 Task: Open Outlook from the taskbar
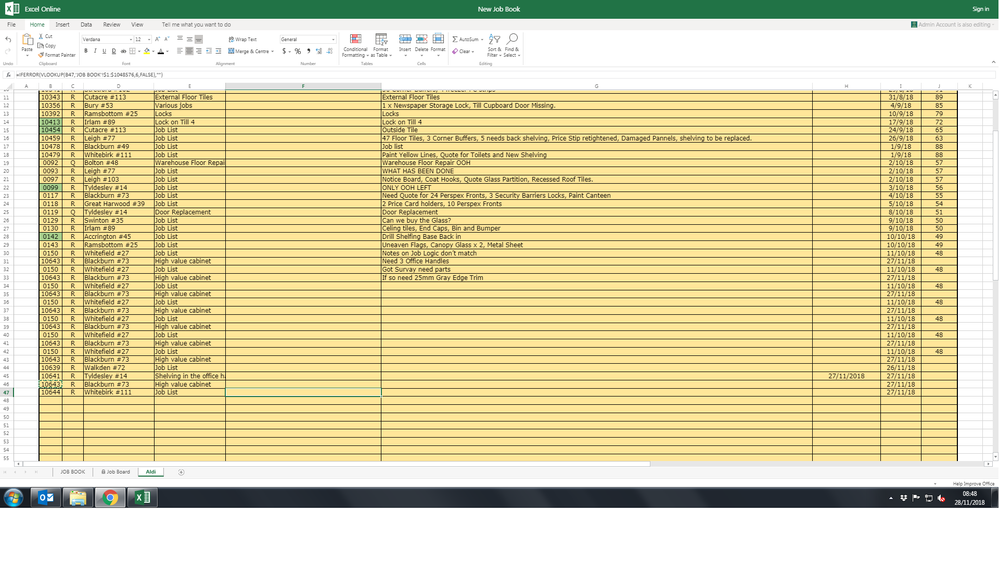[x=46, y=498]
